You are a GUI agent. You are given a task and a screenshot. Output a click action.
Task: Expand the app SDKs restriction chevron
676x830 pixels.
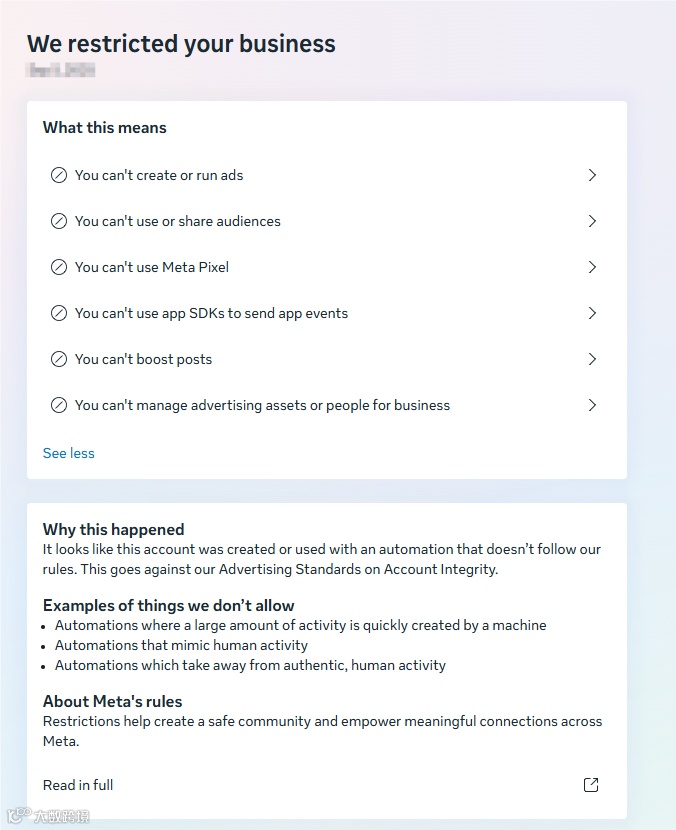pyautogui.click(x=592, y=313)
